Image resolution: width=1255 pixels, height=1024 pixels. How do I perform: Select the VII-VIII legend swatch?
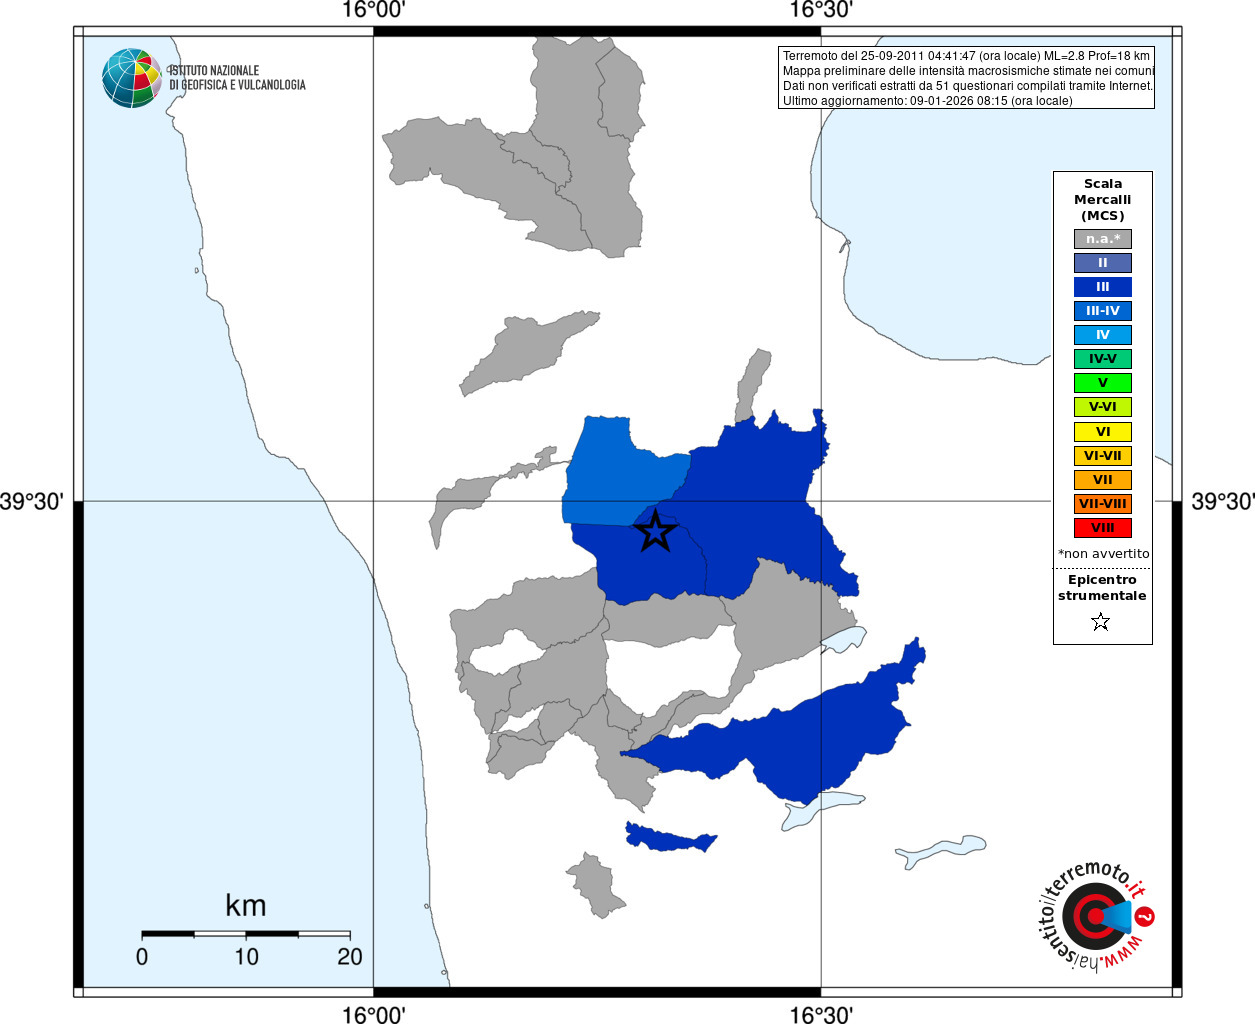pos(1103,504)
